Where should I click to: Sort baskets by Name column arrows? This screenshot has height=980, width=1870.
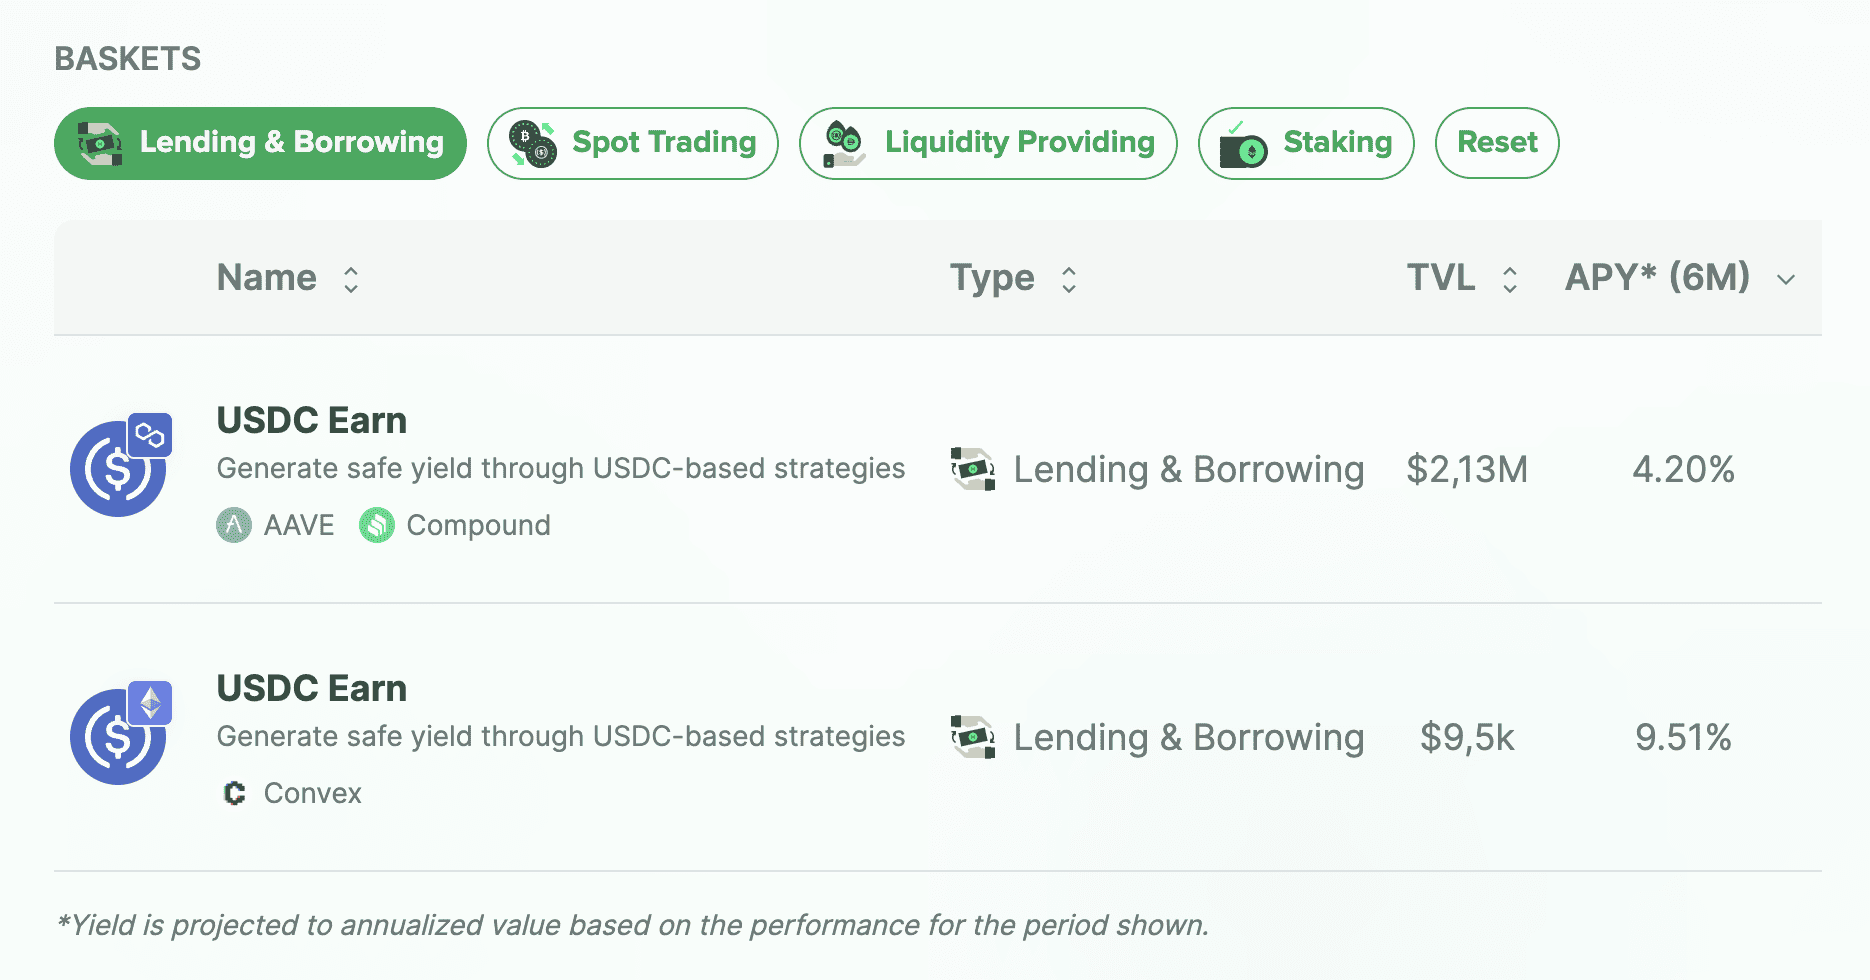coord(351,279)
